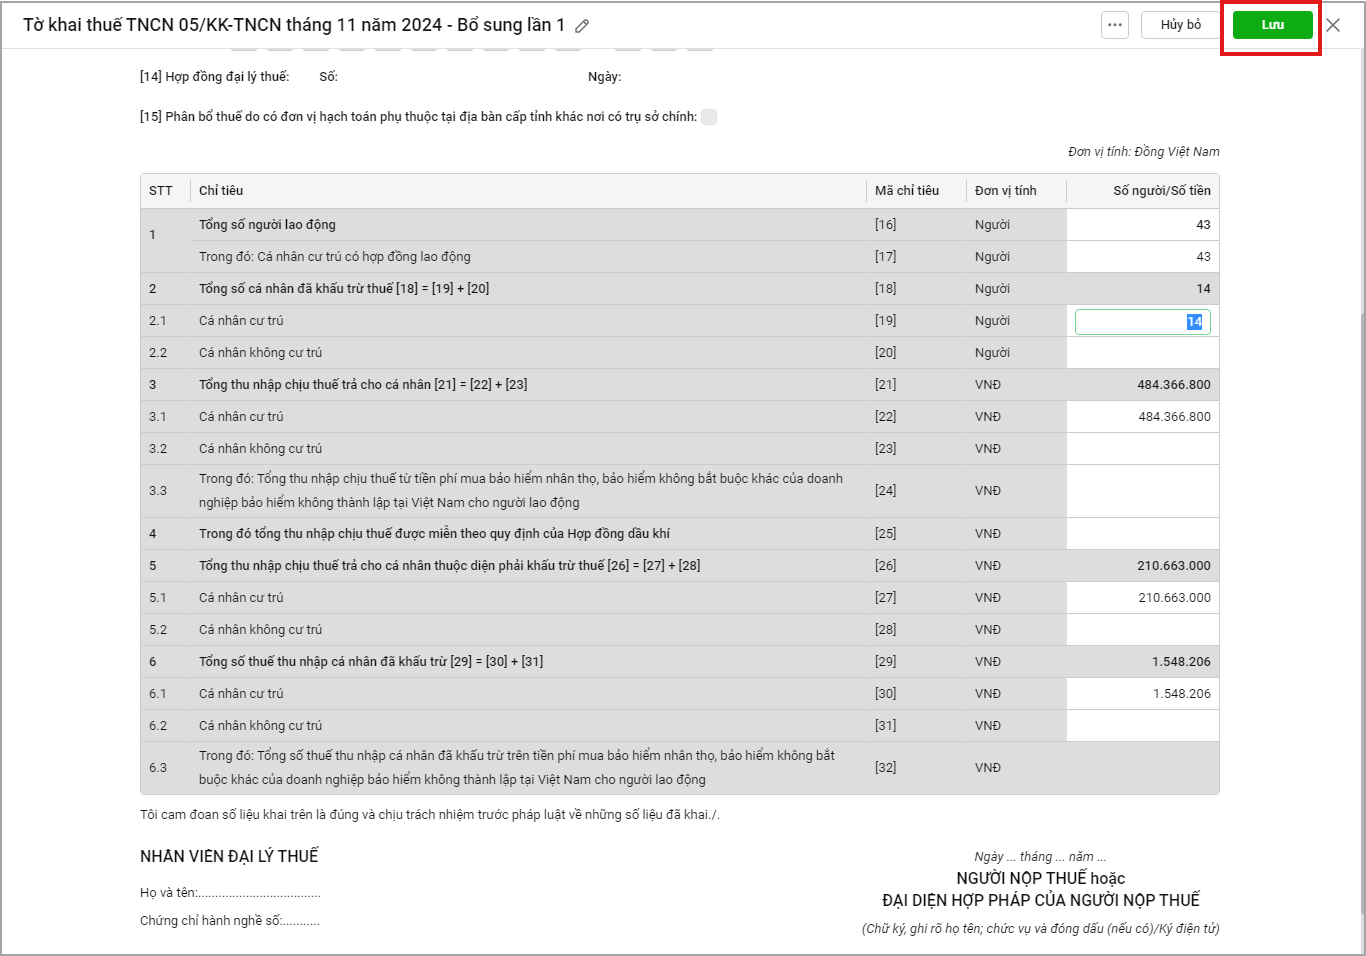Select the empty field for code [25]
1366x956 pixels.
(x=1142, y=534)
